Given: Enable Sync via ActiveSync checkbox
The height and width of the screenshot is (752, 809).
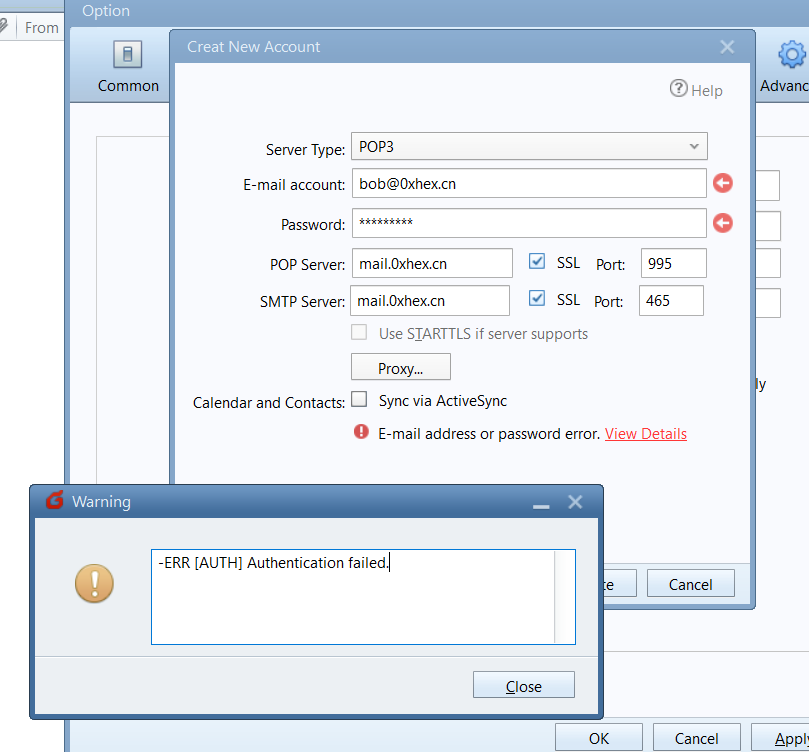Looking at the screenshot, I should pos(360,400).
